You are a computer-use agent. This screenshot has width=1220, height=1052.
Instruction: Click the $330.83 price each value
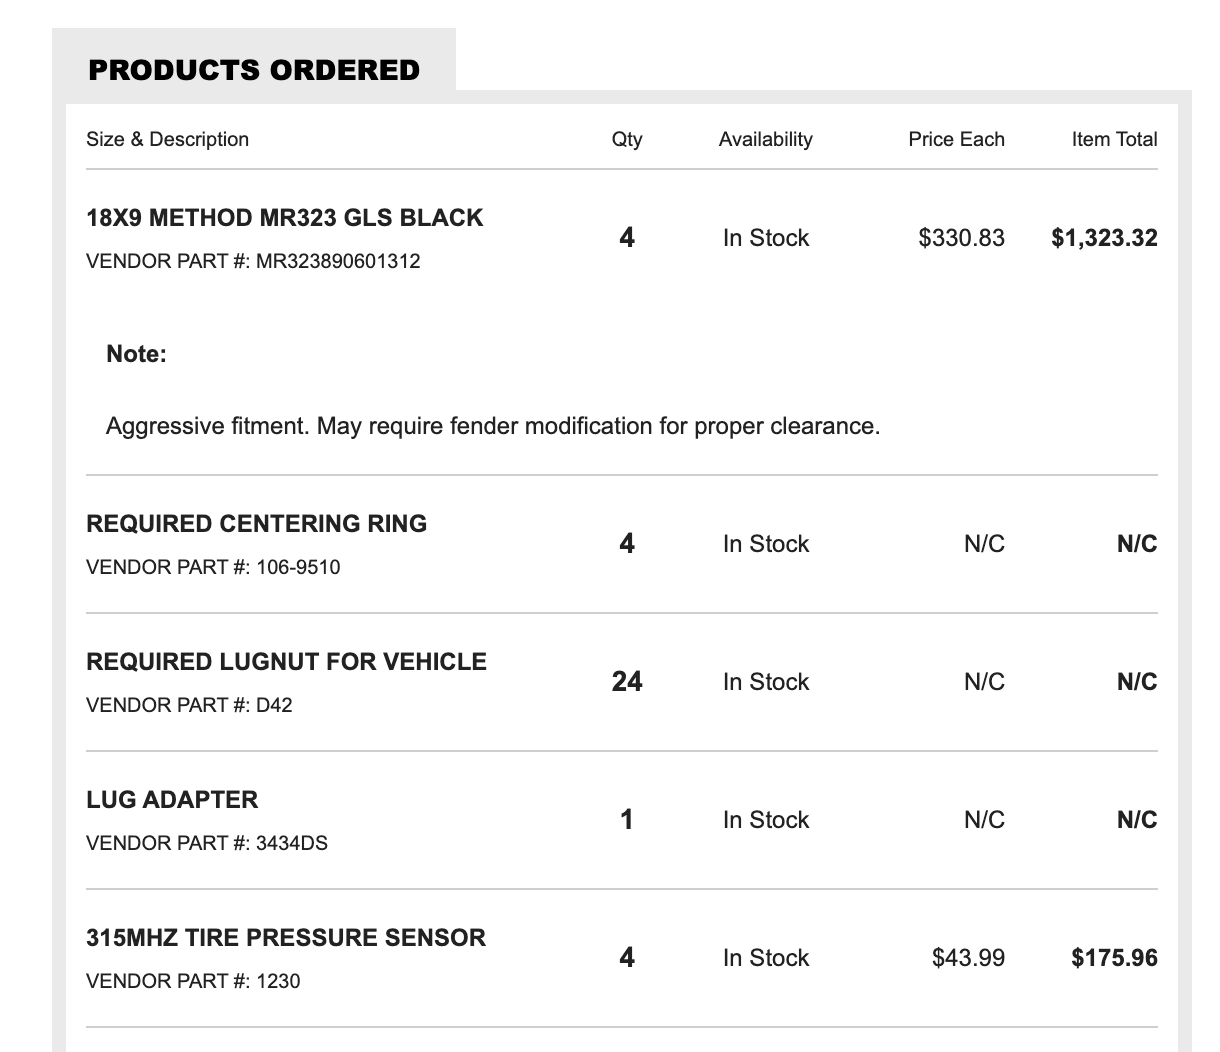[961, 238]
